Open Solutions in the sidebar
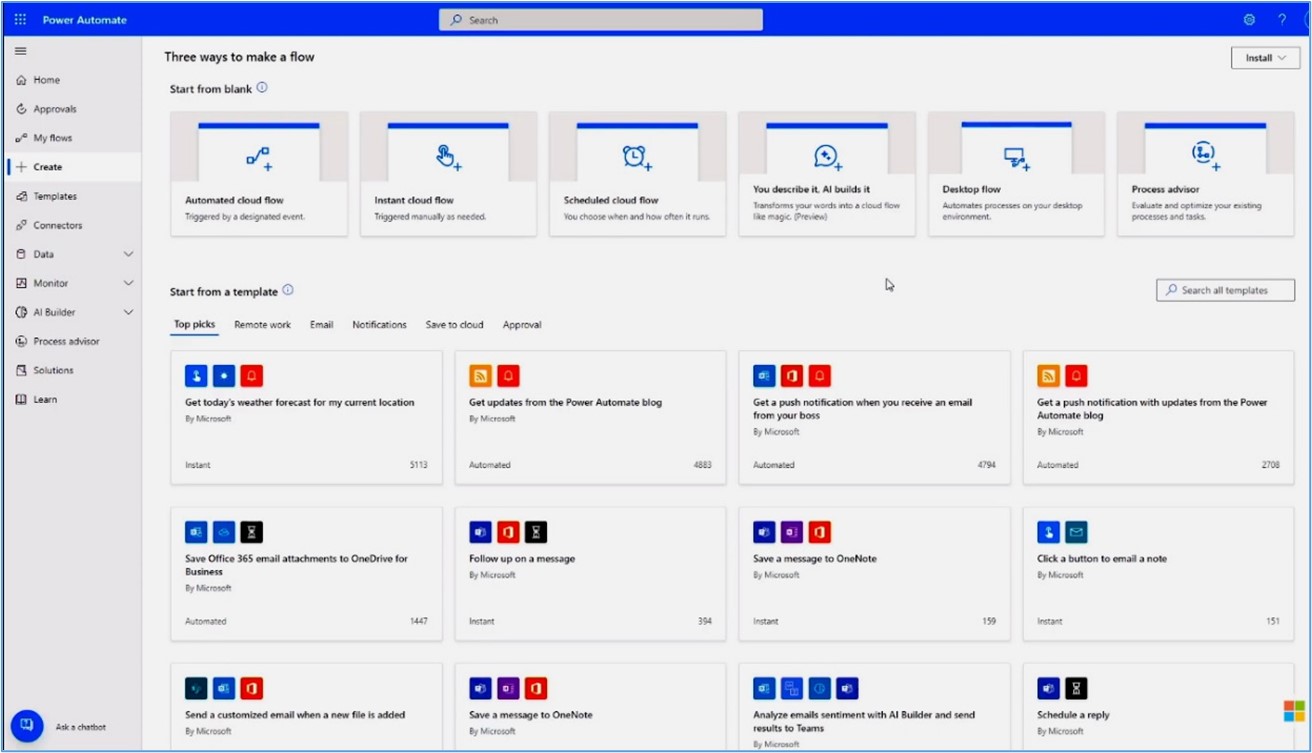The width and height of the screenshot is (1312, 753). [x=71, y=370]
